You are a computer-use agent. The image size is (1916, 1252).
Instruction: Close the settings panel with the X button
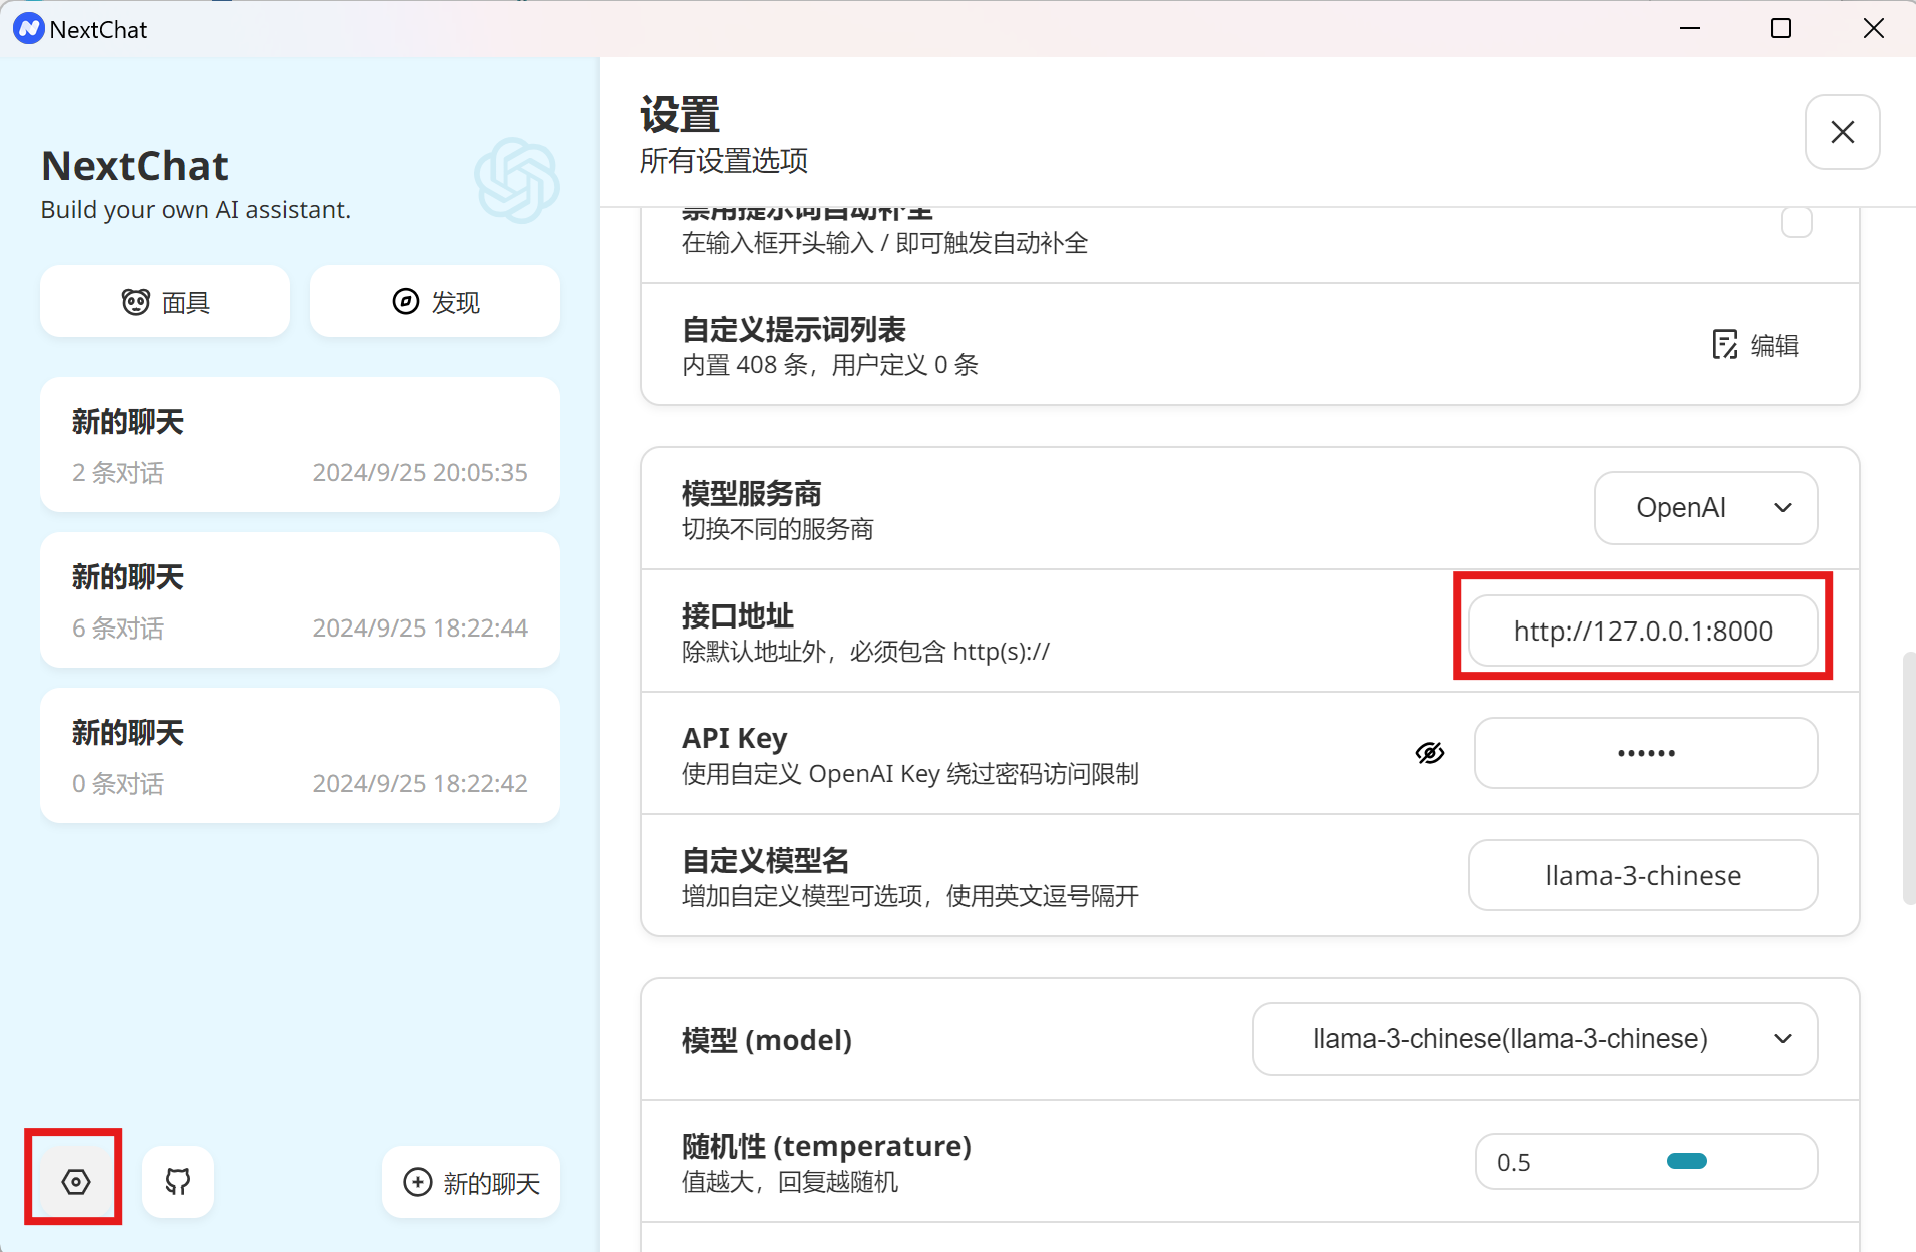1842,132
